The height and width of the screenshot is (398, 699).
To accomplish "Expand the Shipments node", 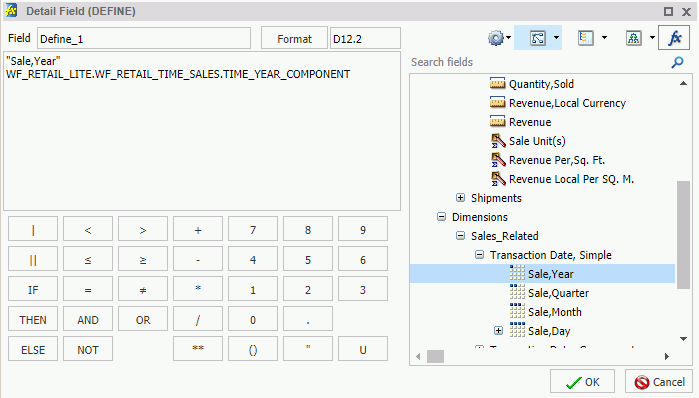I will (461, 198).
